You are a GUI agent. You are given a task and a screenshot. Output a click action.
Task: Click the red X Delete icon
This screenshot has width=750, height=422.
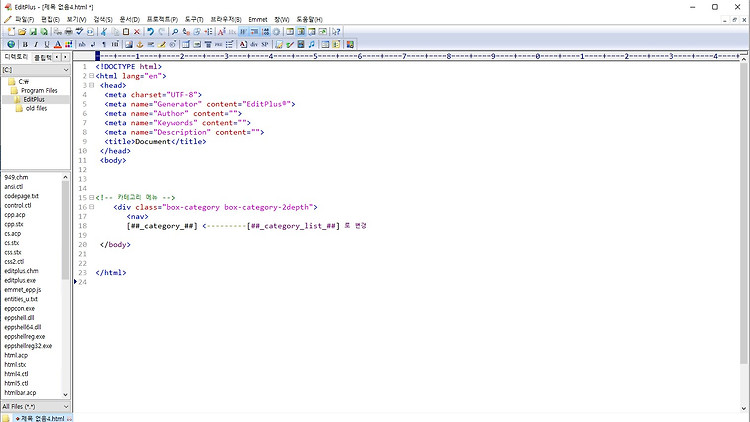[137, 32]
